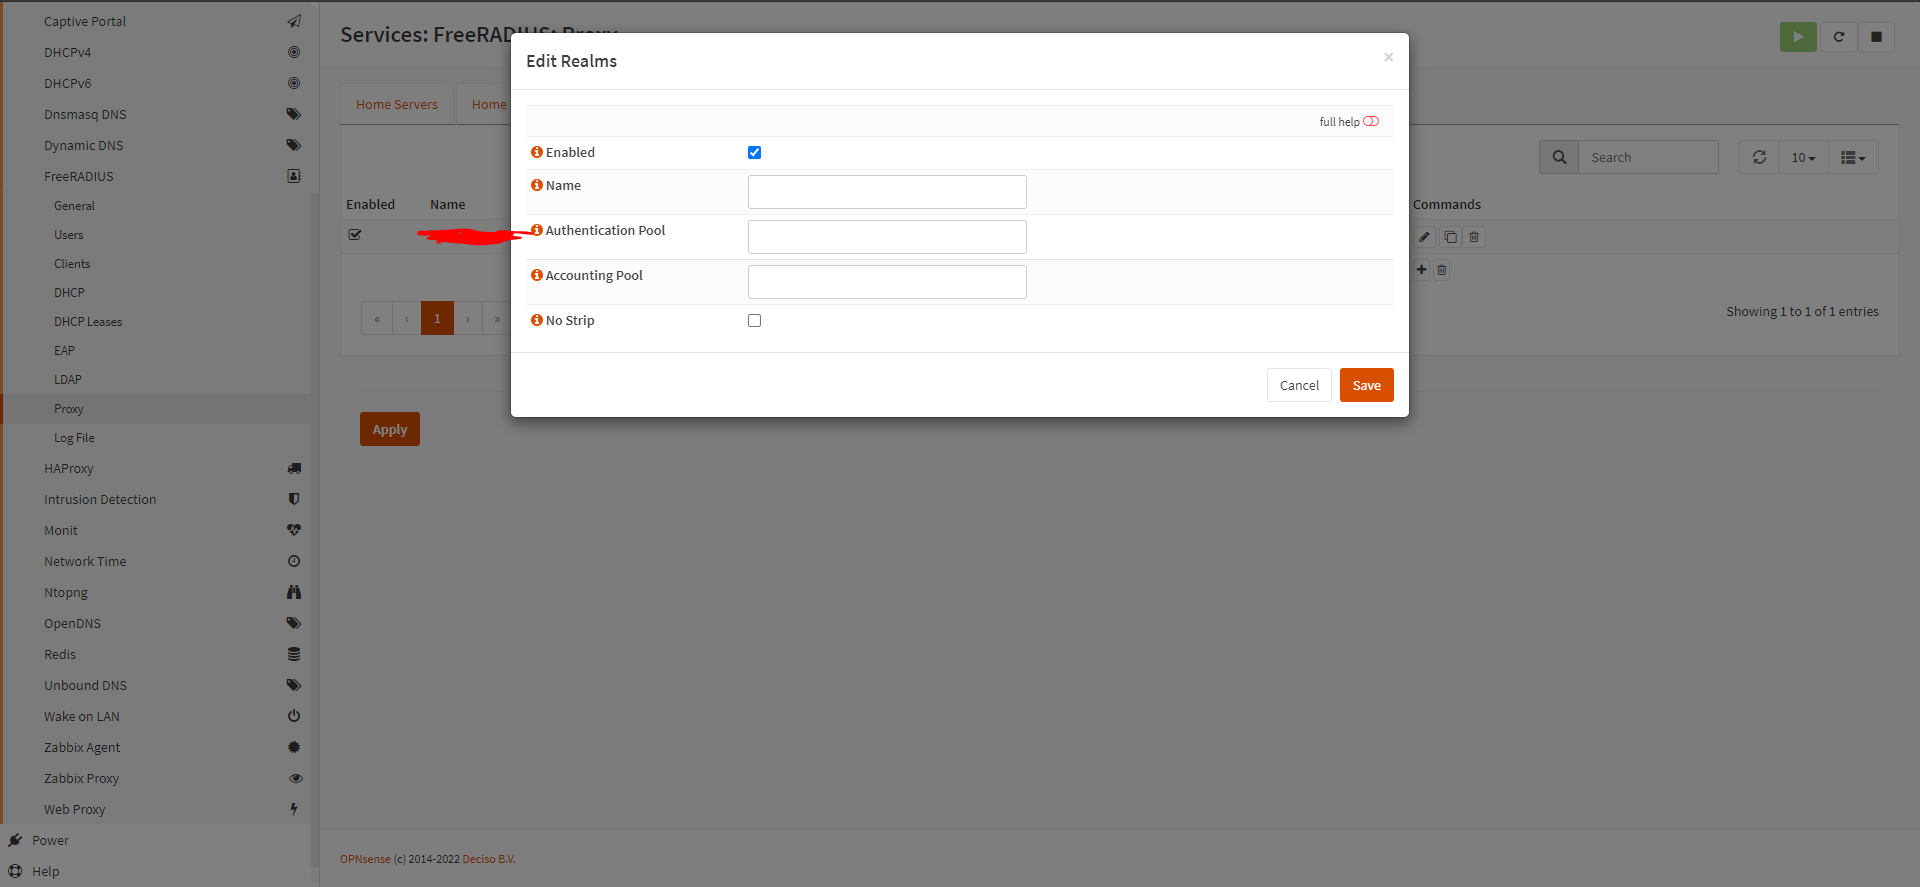This screenshot has width=1920, height=887.
Task: Click the realm Name input field
Action: coord(887,192)
